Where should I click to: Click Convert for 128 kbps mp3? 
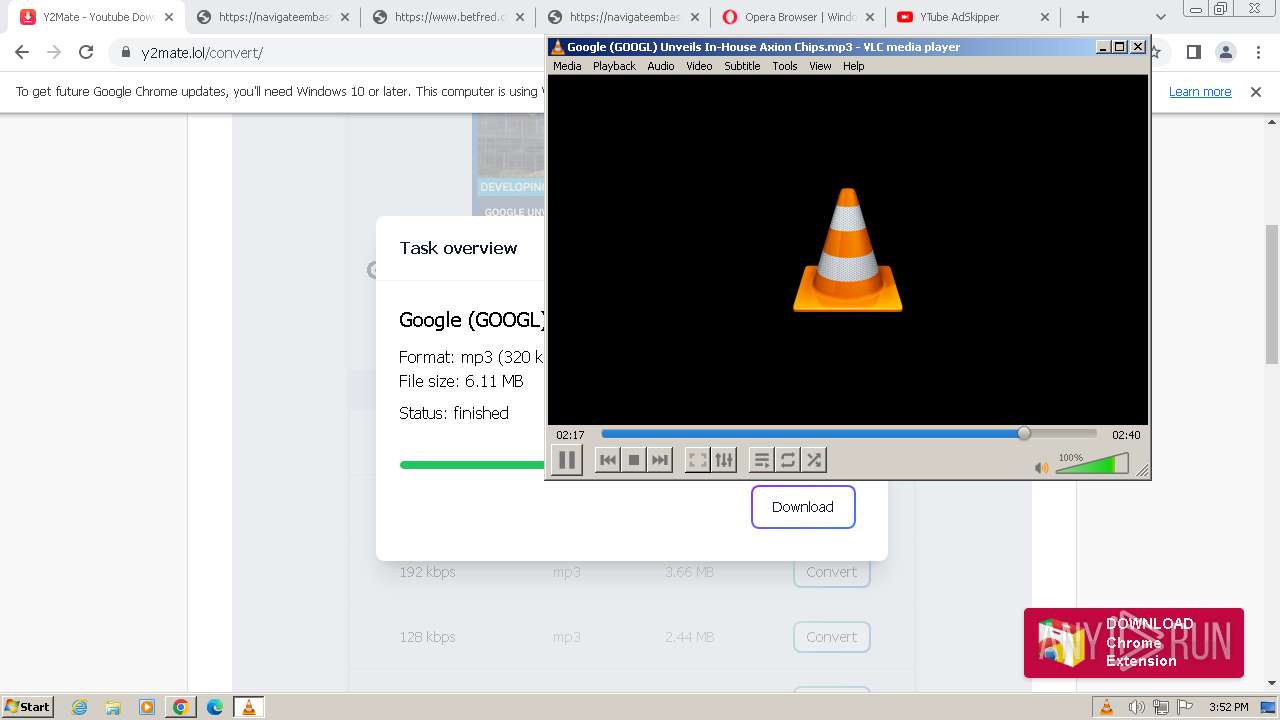[x=832, y=637]
